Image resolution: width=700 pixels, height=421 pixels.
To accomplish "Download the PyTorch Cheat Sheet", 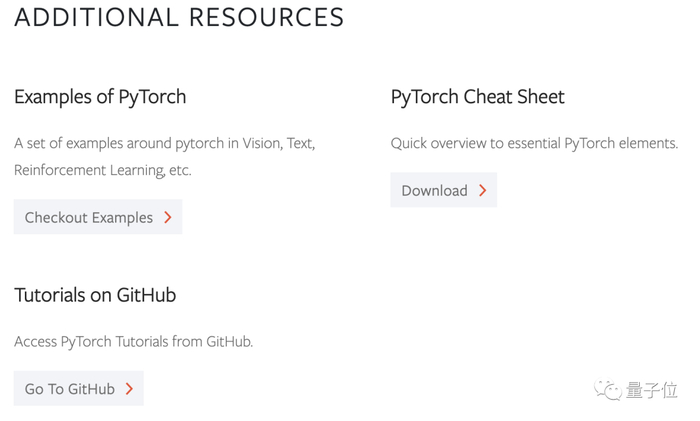I will click(x=443, y=190).
